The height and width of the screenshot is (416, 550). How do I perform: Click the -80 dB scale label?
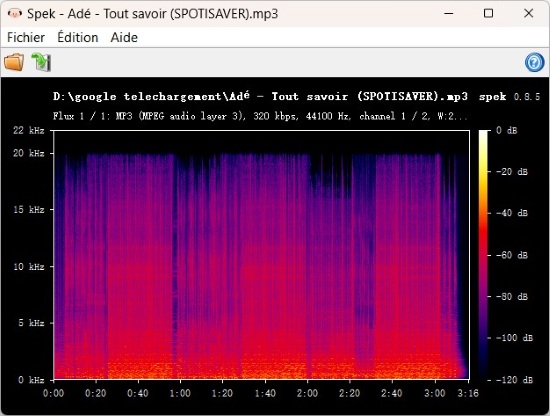pos(512,297)
